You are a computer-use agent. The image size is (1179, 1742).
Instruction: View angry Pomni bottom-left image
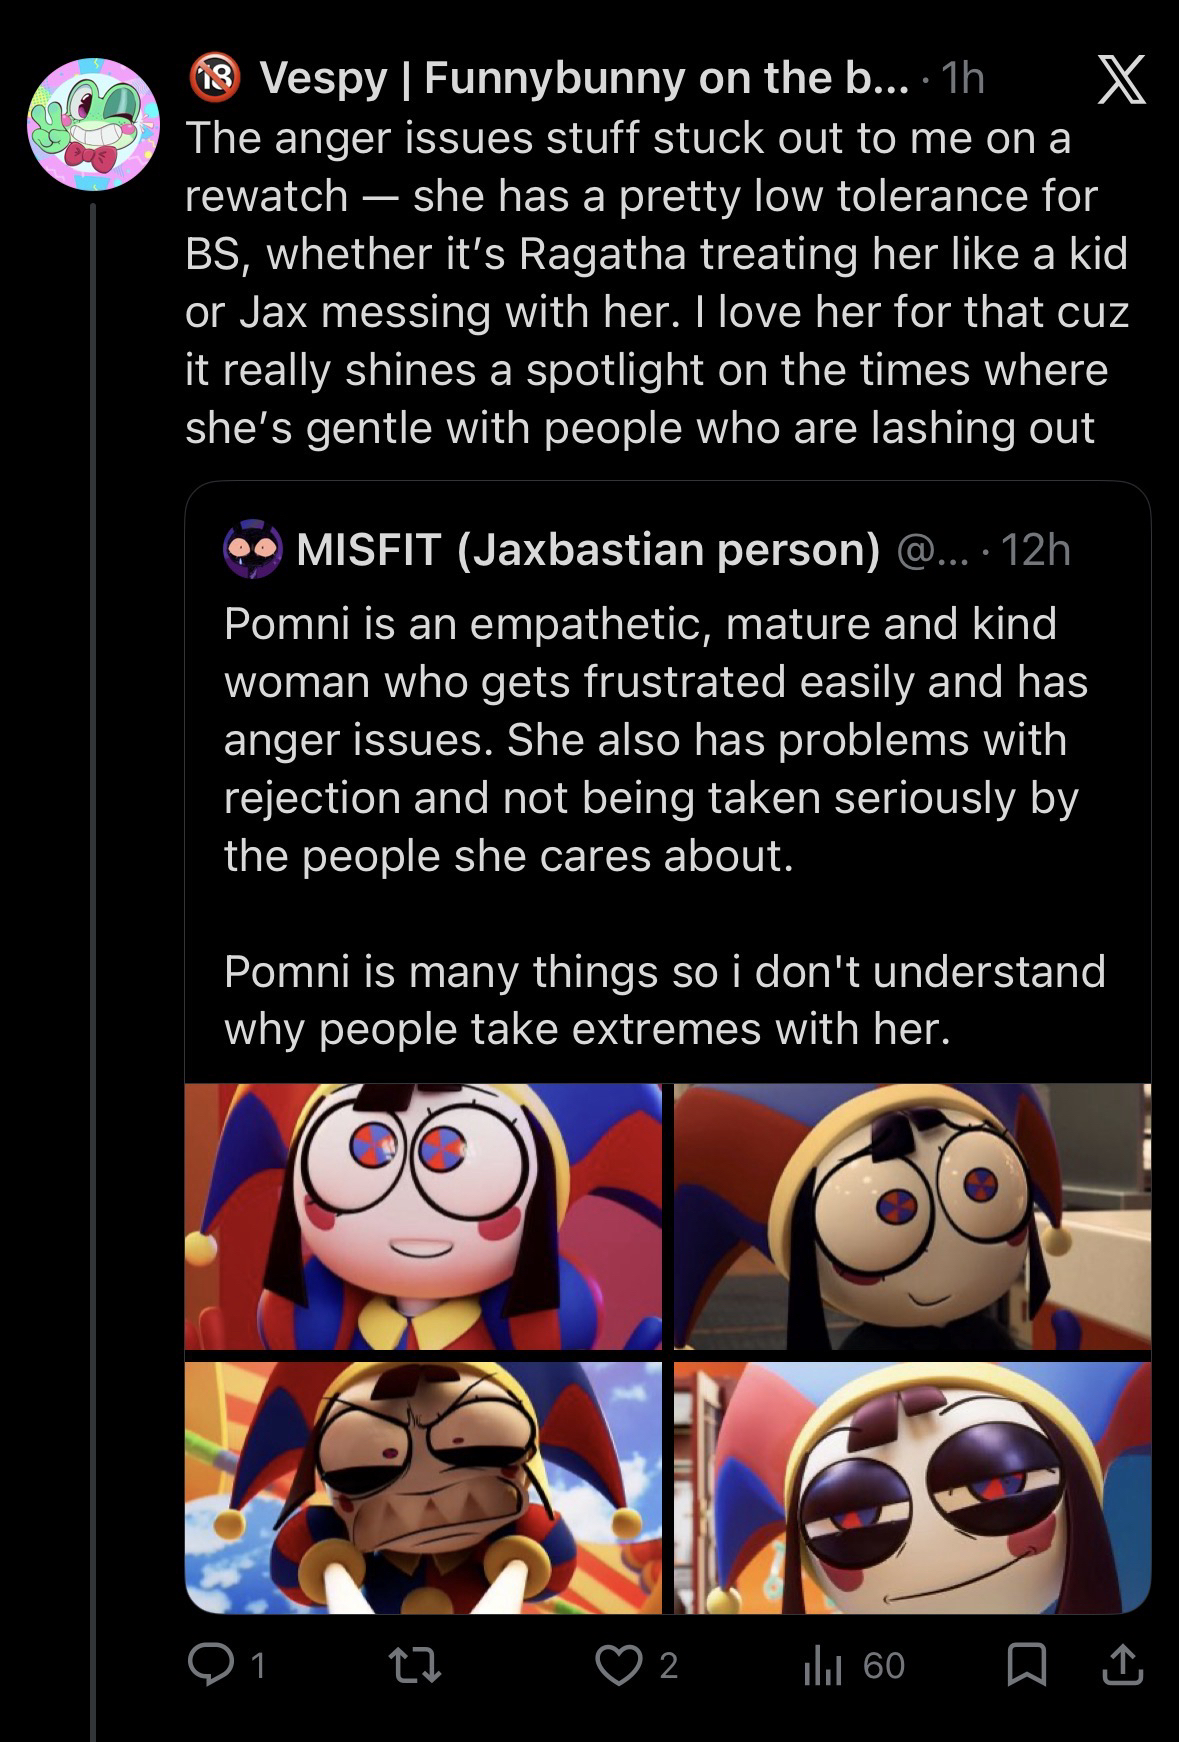[x=423, y=1487]
